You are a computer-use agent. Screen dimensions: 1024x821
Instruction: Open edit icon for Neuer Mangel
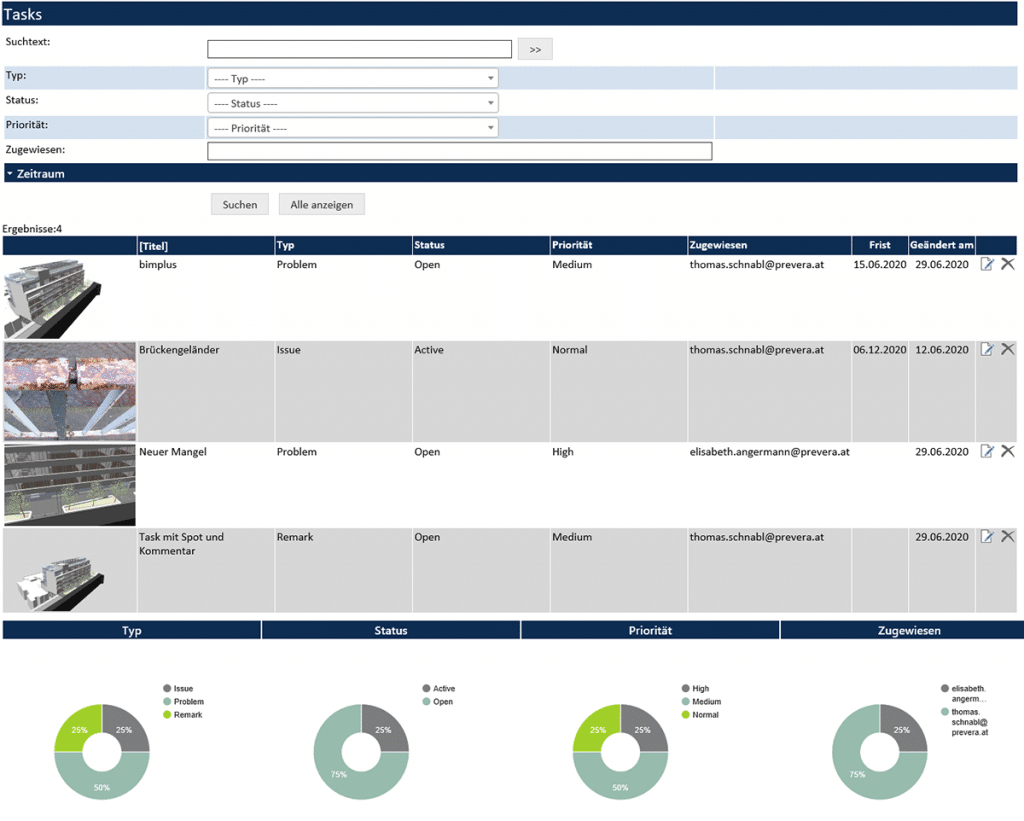pyautogui.click(x=987, y=451)
